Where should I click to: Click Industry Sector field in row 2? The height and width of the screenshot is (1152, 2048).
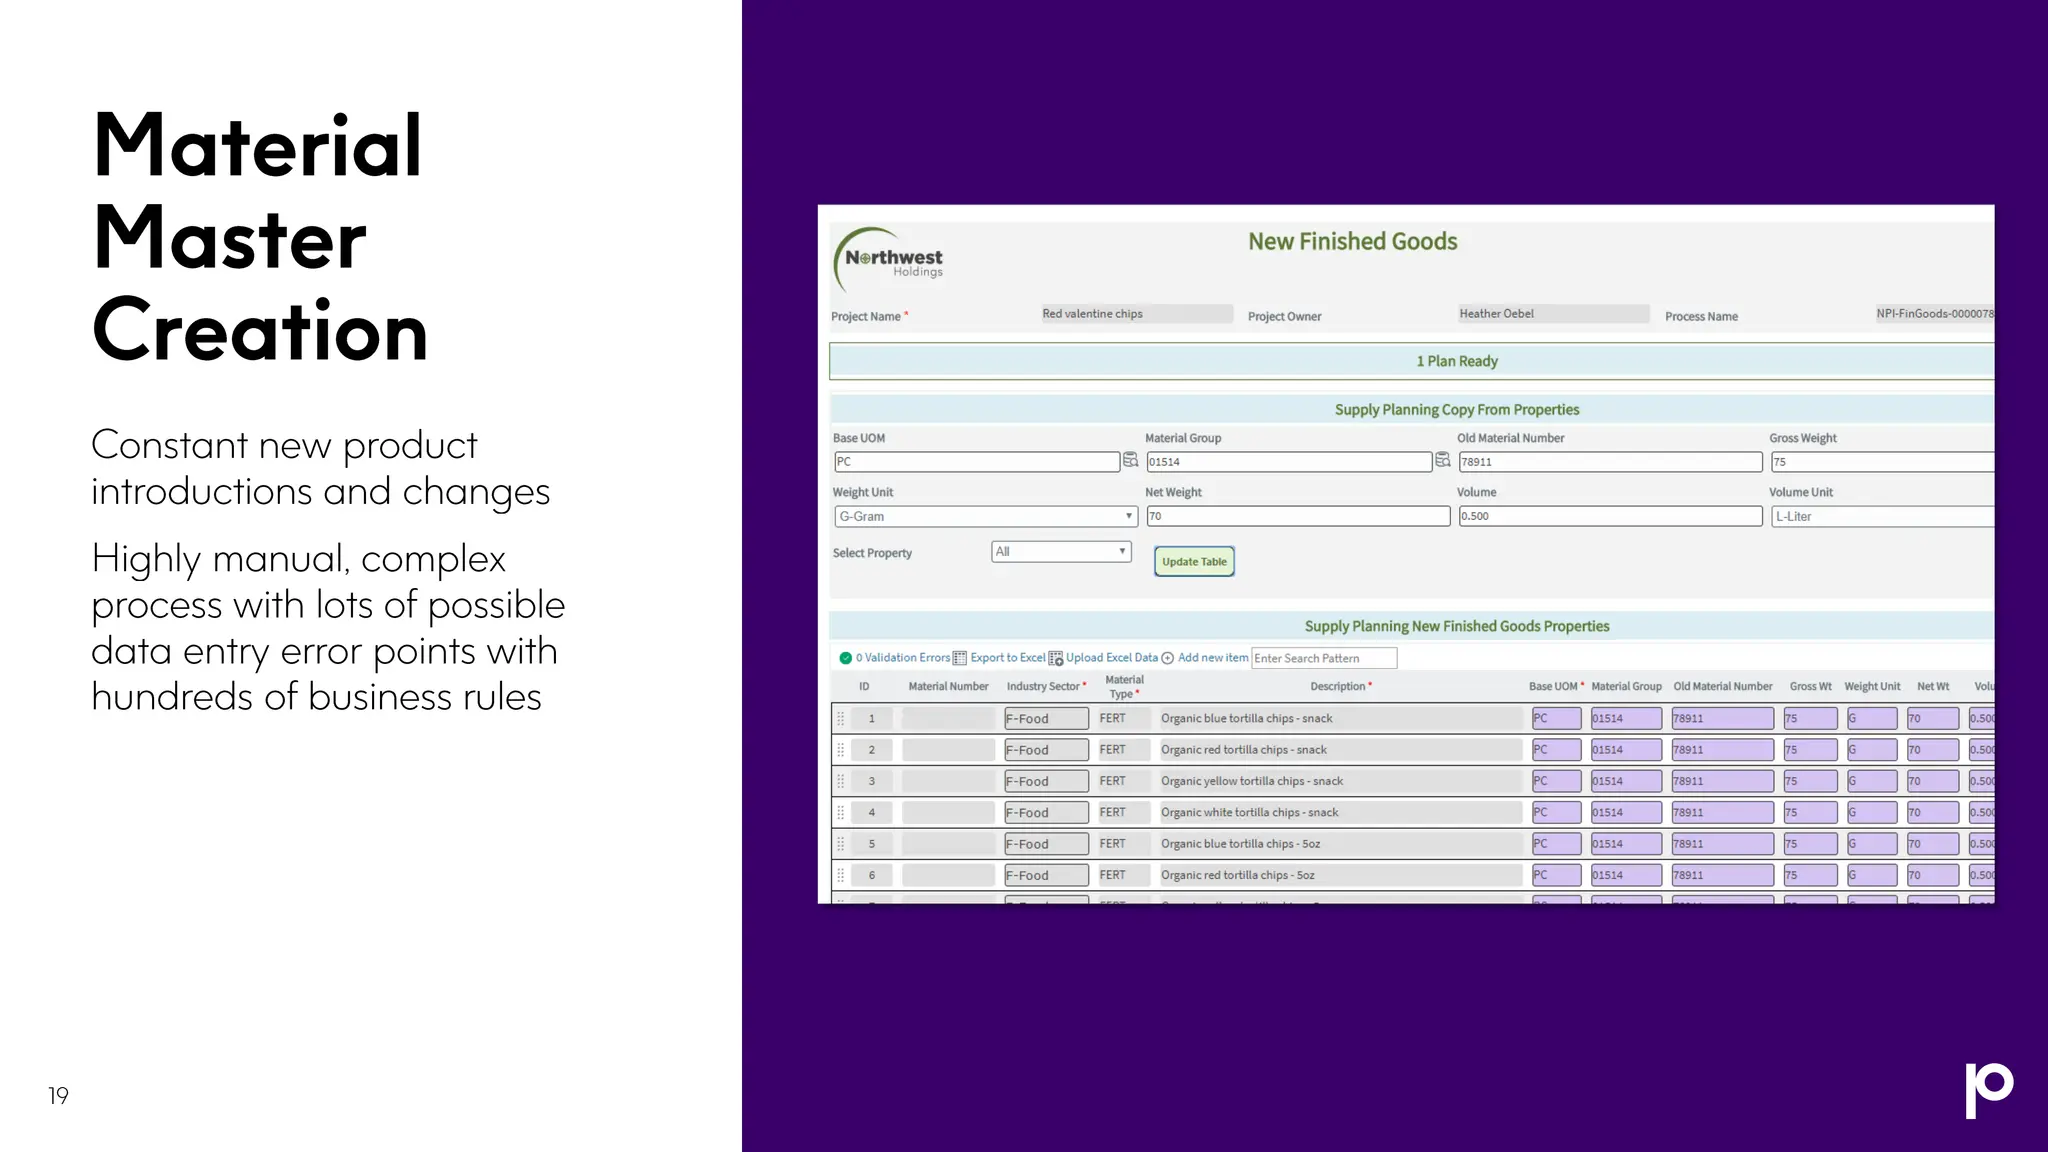point(1046,750)
